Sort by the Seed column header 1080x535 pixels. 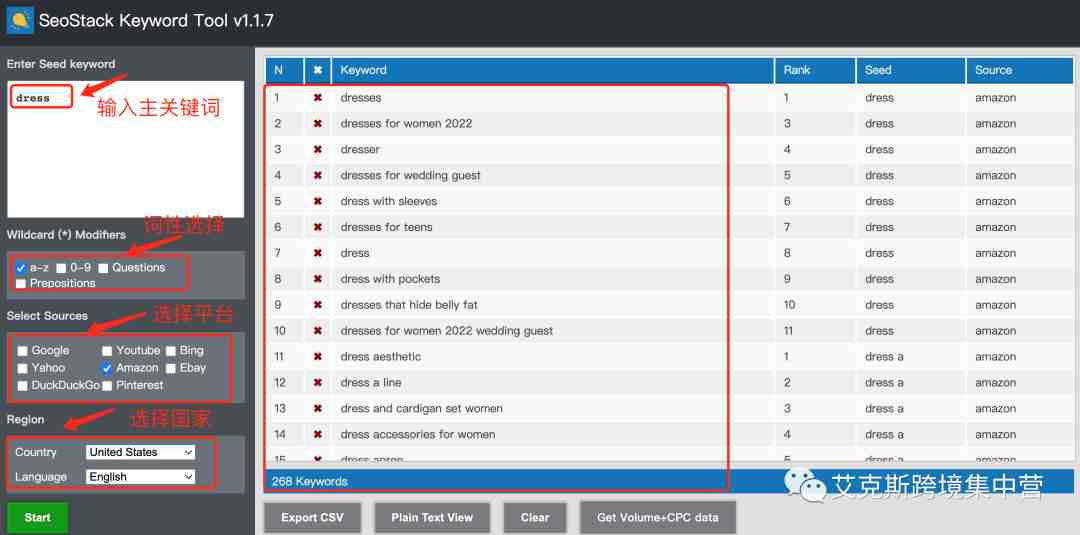(x=911, y=70)
